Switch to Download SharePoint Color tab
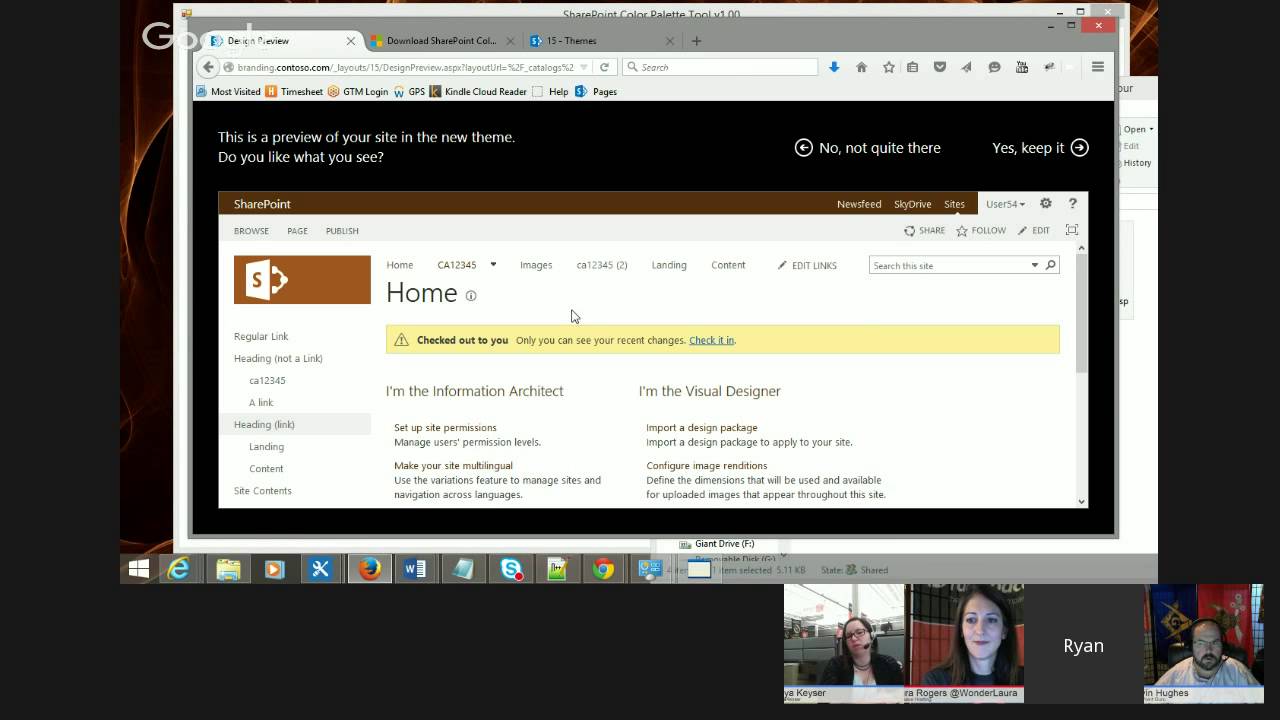Screen dimensions: 1280x720 coord(442,41)
